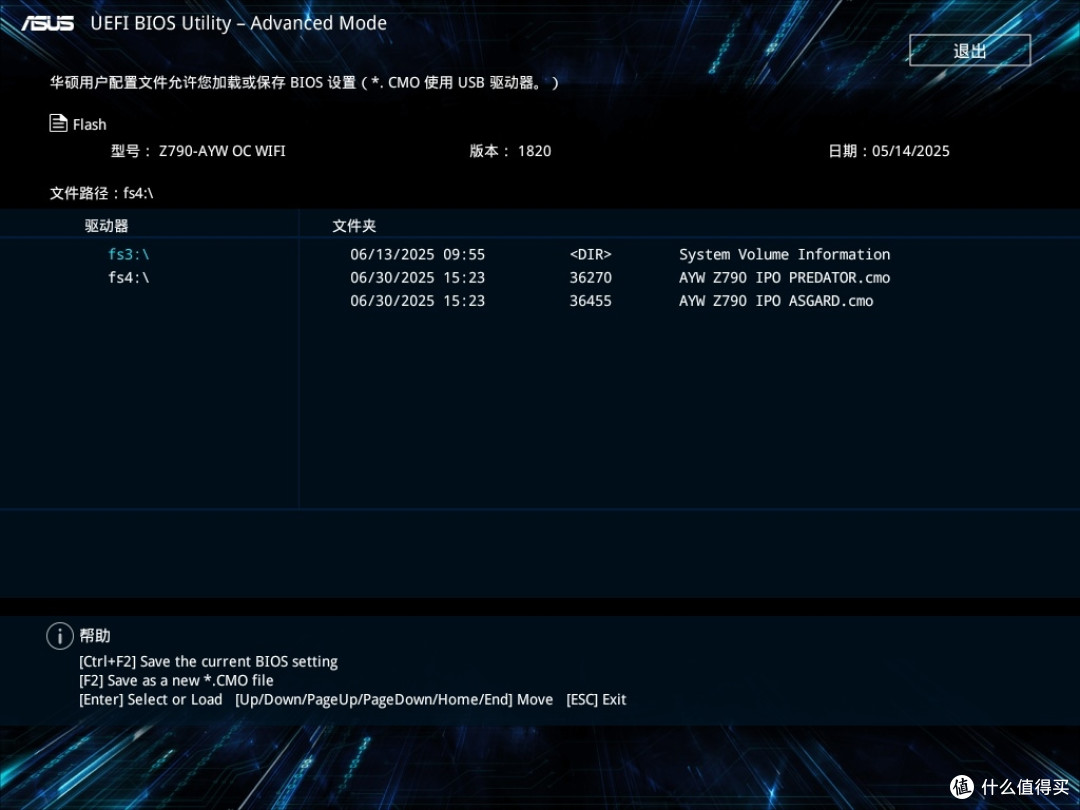The width and height of the screenshot is (1080, 810).
Task: Click the Flash document icon
Action: click(59, 123)
